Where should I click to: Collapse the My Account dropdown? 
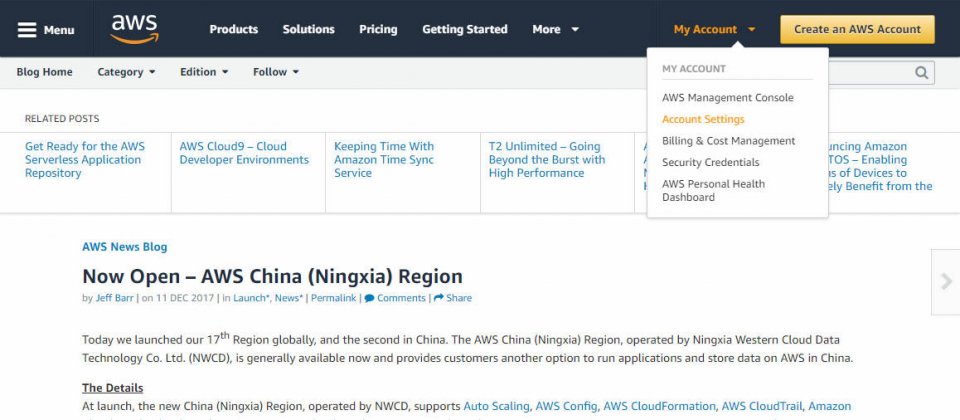pos(714,29)
